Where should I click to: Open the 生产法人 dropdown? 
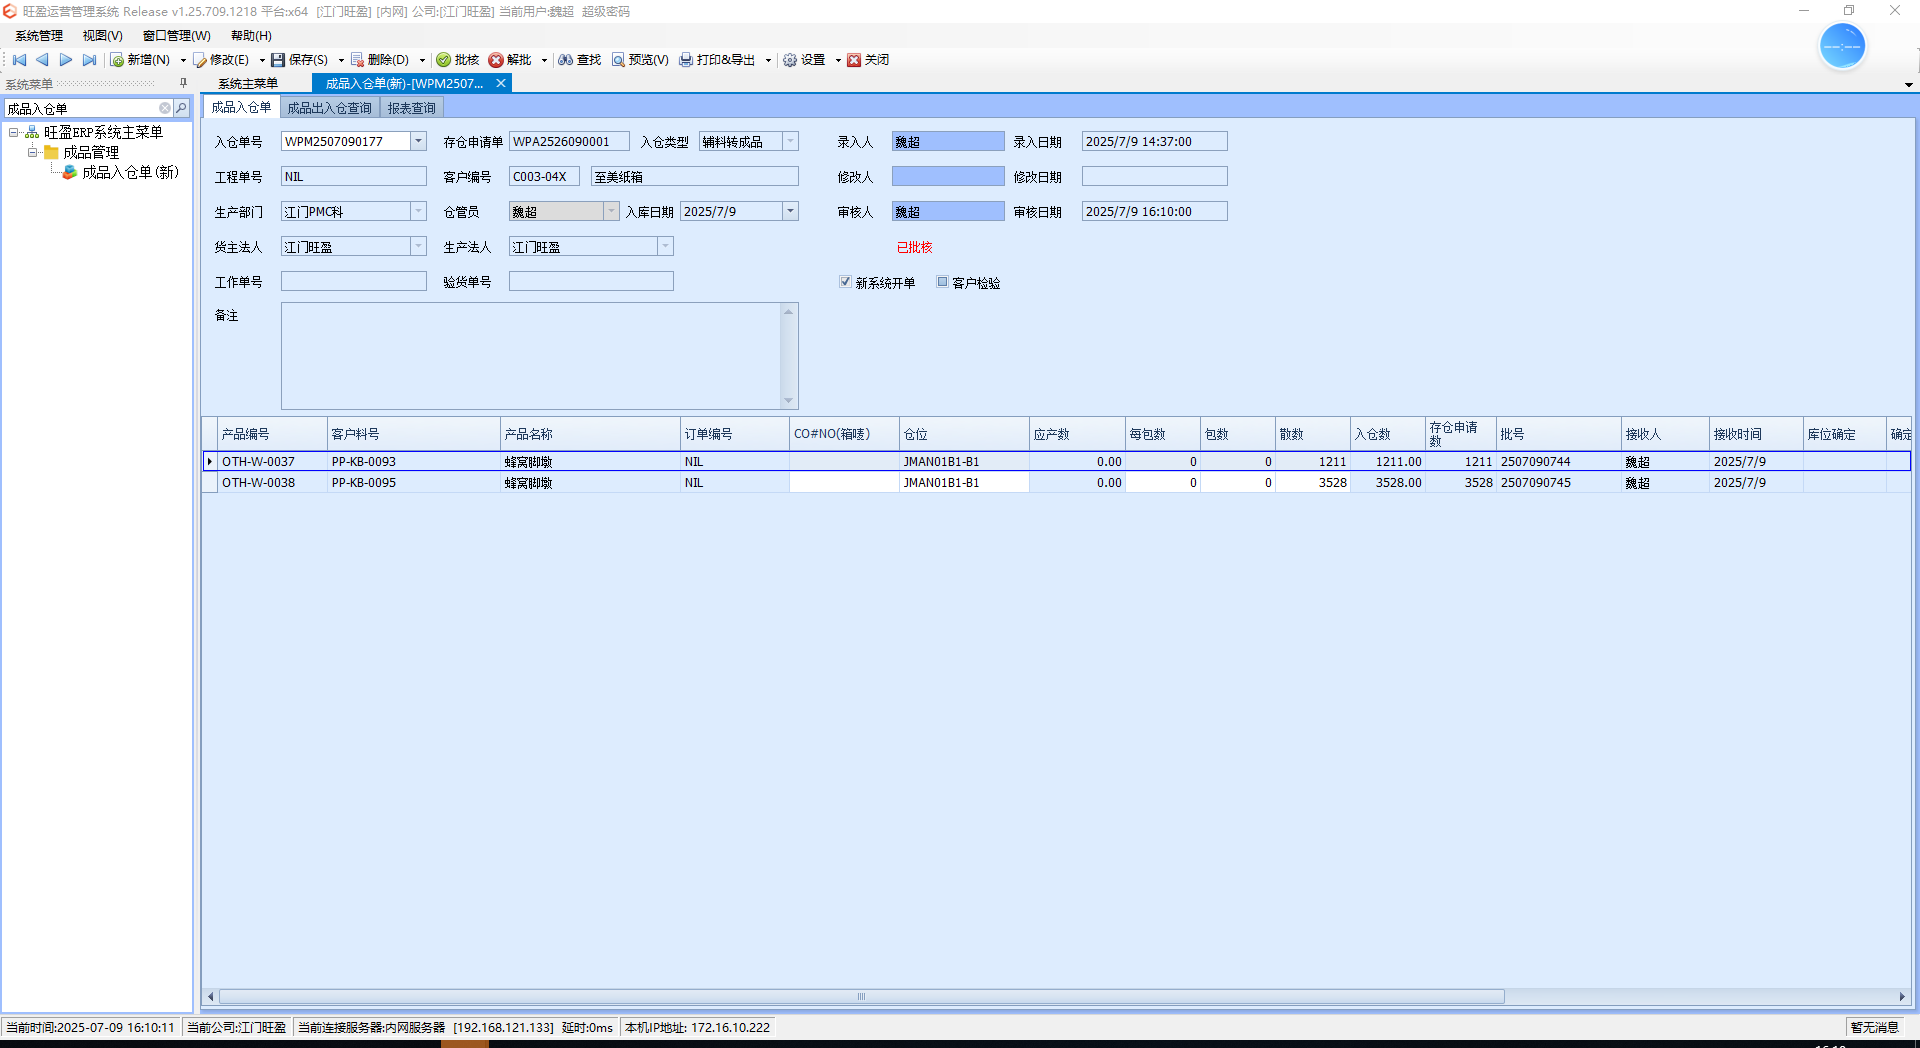point(665,246)
